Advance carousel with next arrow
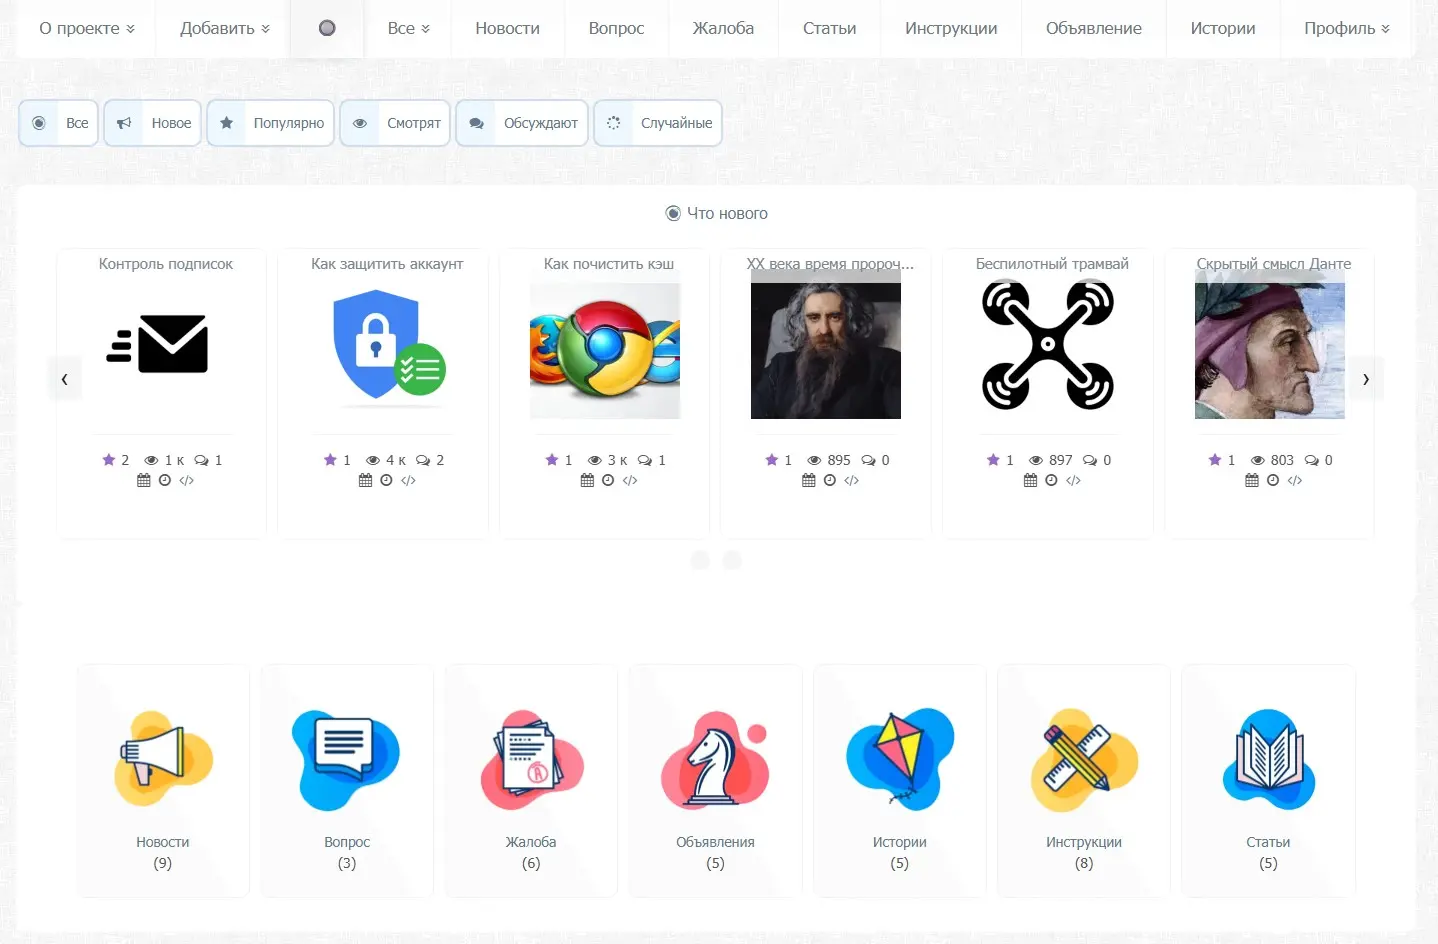 (x=1366, y=379)
